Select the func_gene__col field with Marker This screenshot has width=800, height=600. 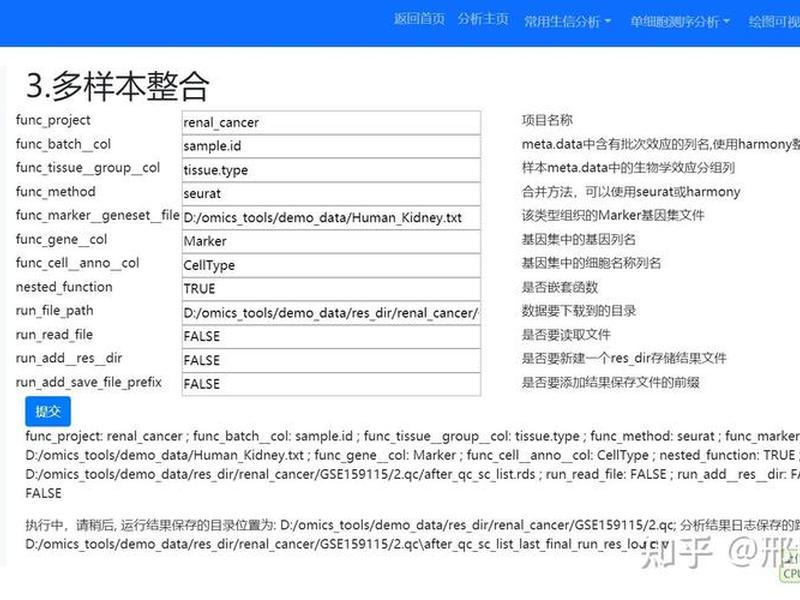[331, 241]
